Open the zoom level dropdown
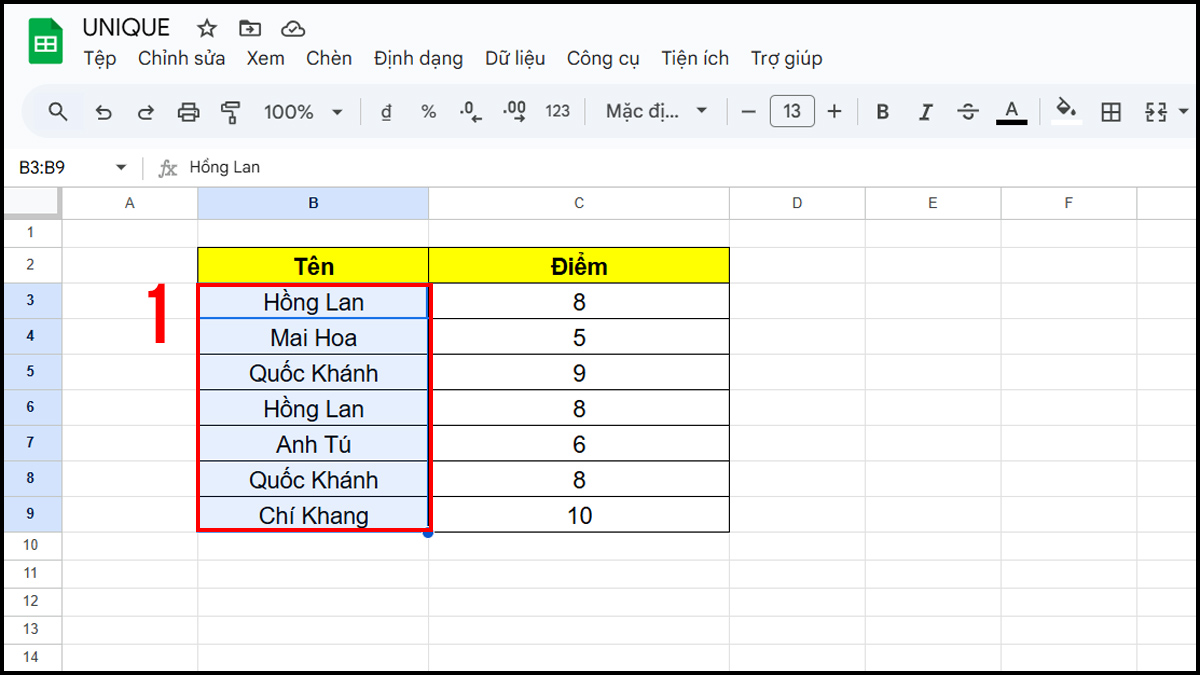This screenshot has height=675, width=1200. pos(303,111)
